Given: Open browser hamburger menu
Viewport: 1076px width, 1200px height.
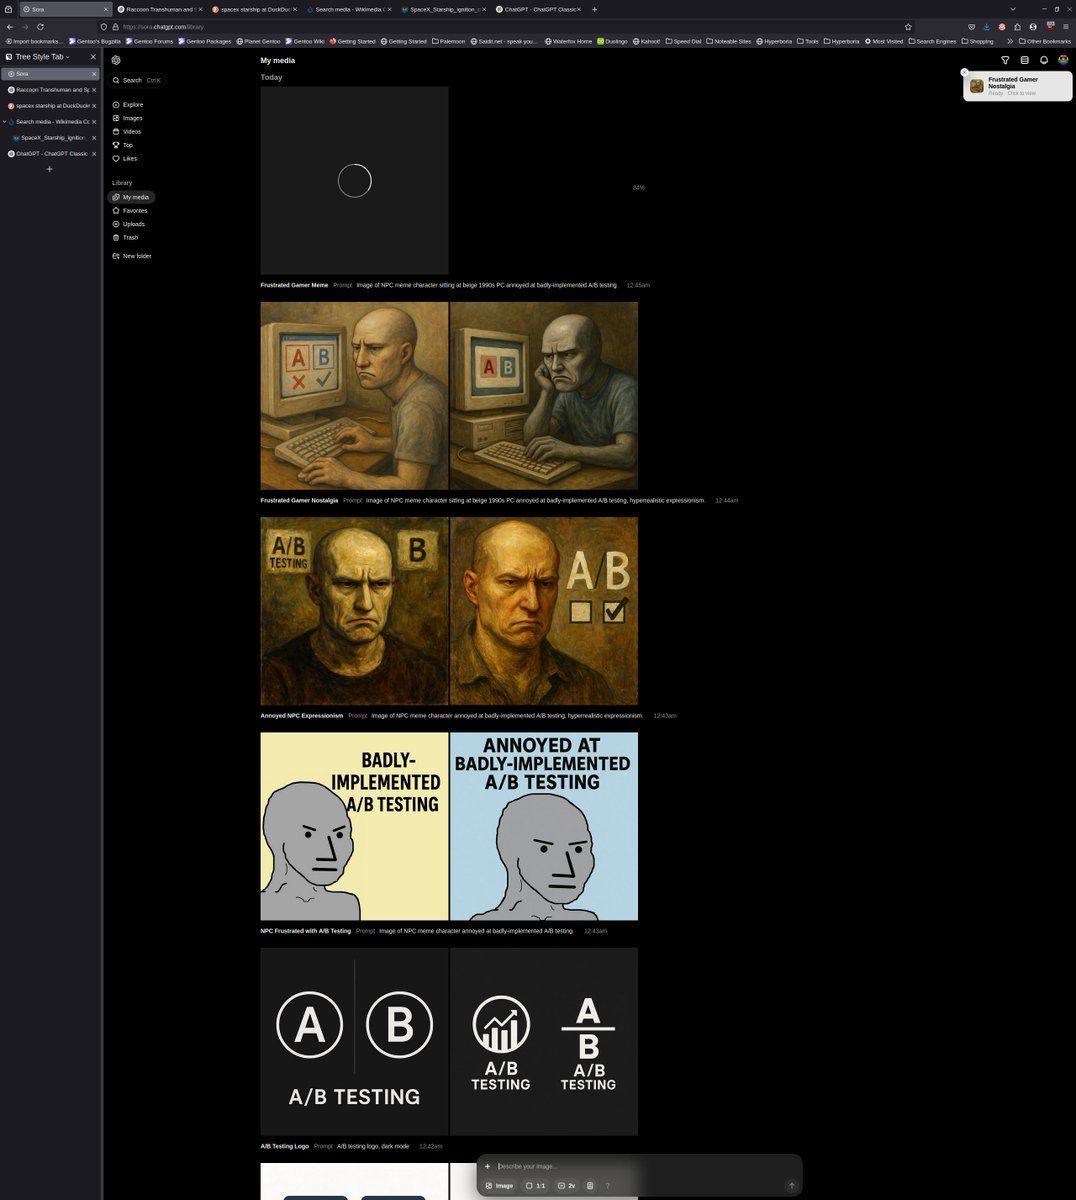Looking at the screenshot, I should click(1065, 27).
